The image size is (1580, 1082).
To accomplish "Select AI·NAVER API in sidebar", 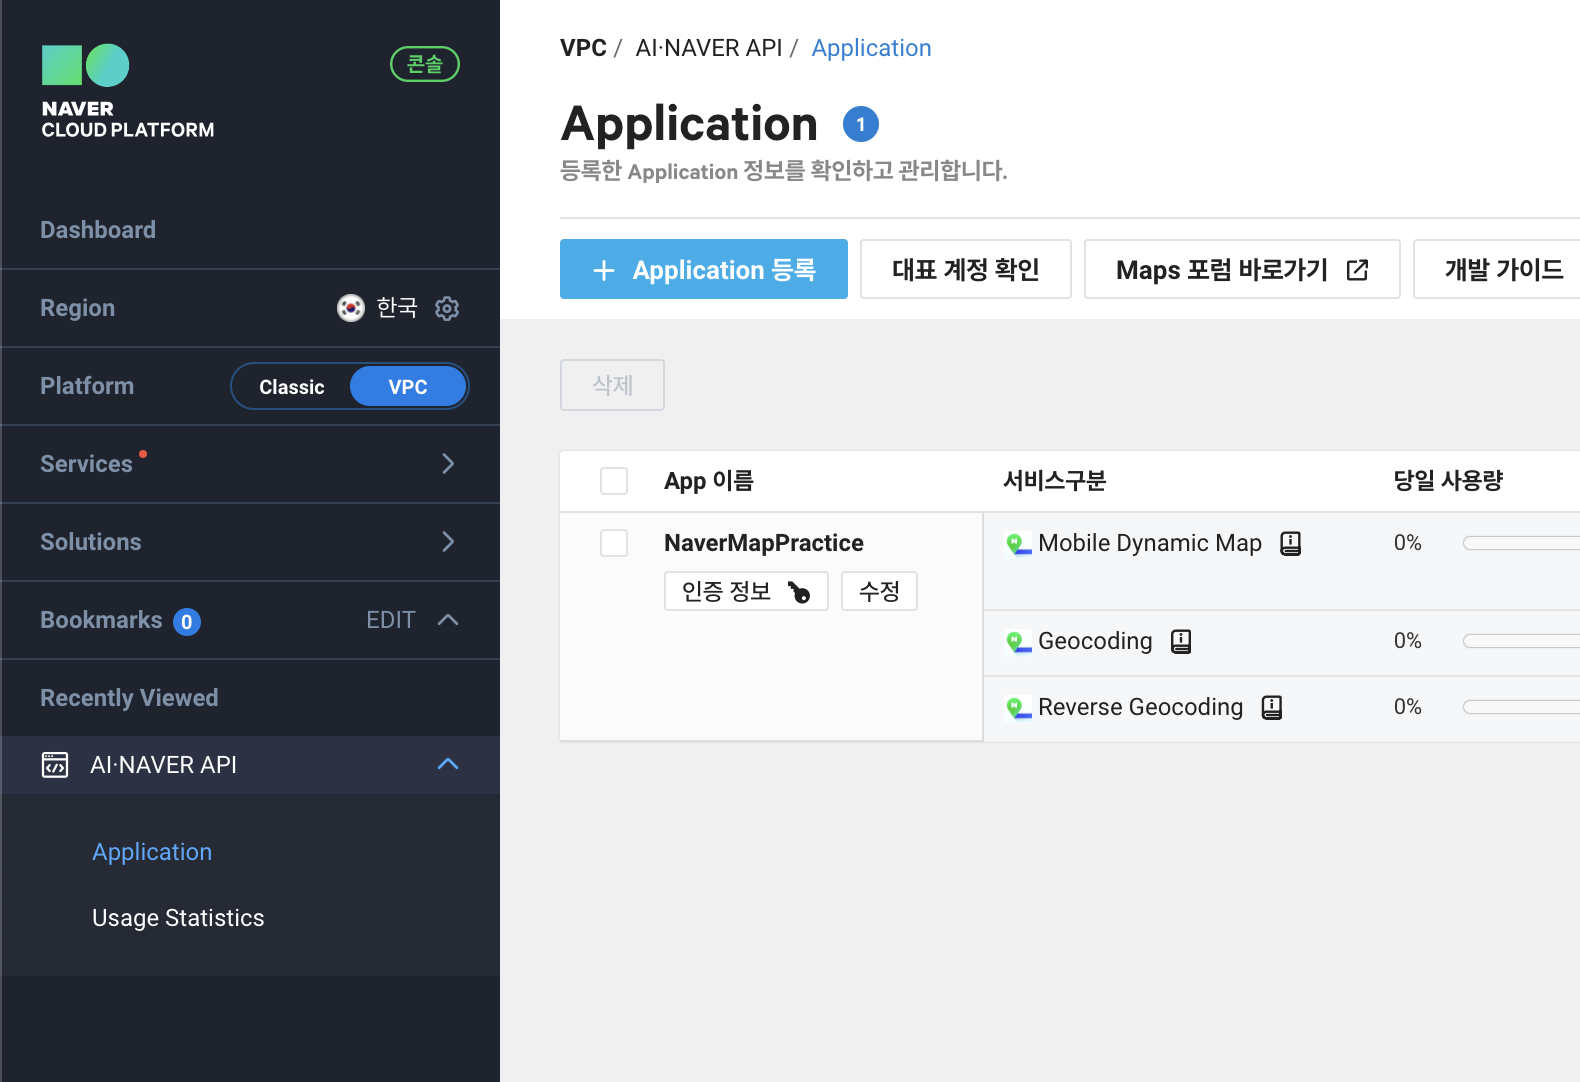I will click(x=164, y=765).
